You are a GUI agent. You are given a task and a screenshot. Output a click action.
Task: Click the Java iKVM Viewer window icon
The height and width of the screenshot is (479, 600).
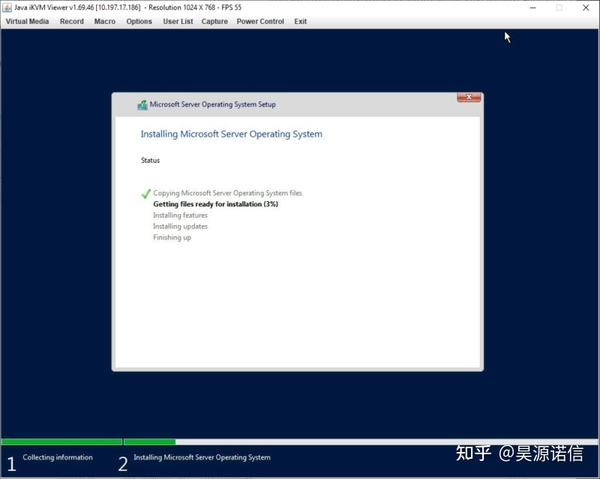[7, 7]
